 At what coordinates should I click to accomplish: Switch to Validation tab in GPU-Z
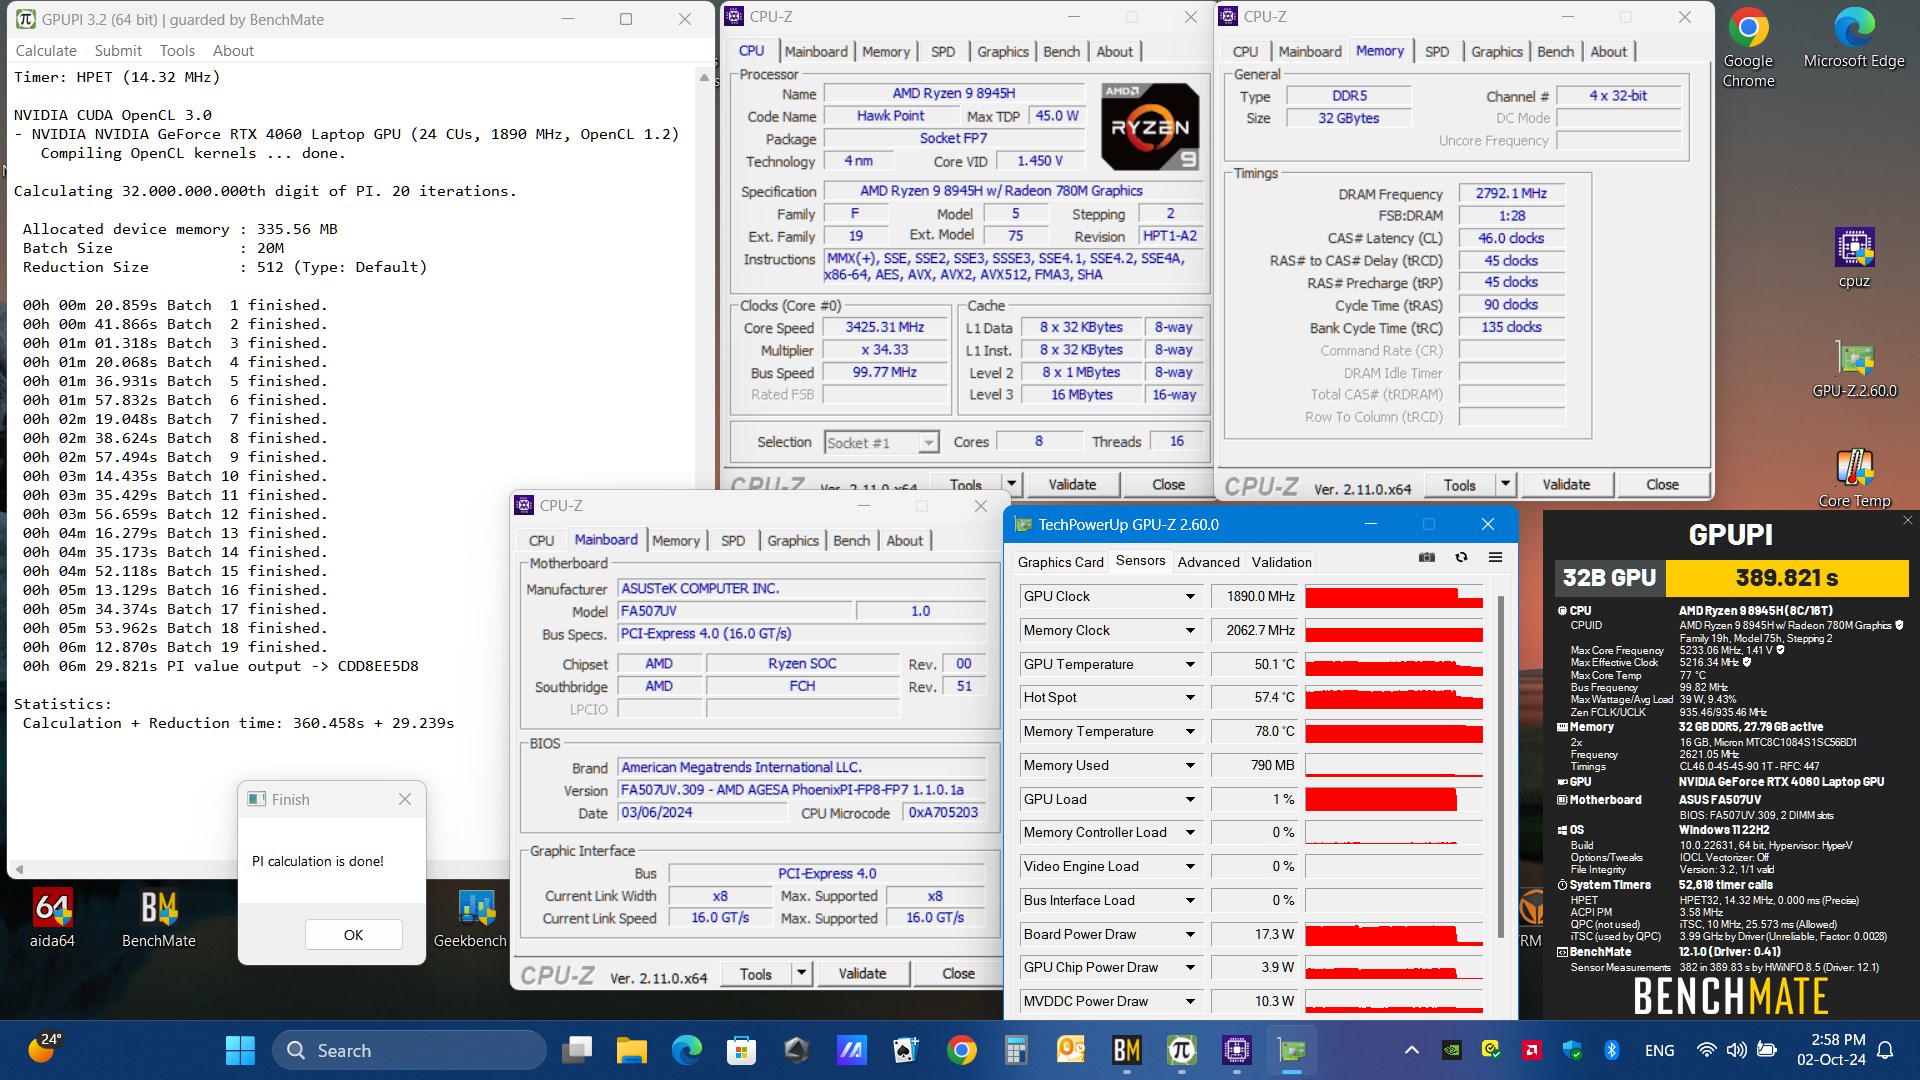1281,563
